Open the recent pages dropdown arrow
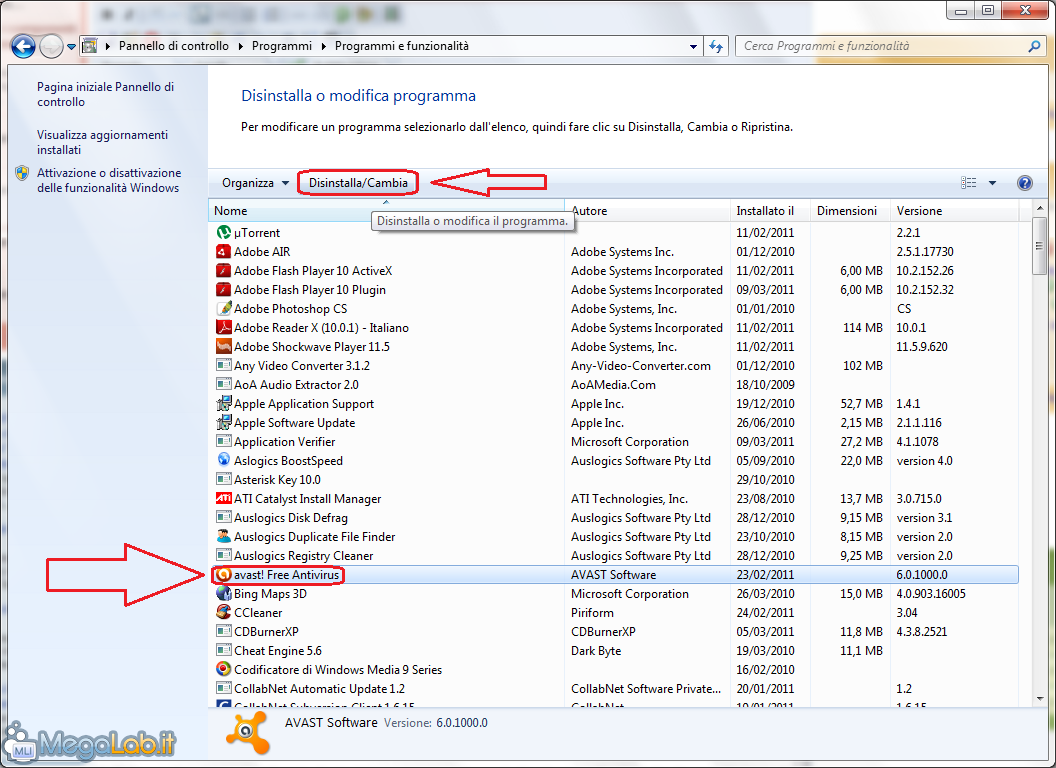1056x768 pixels. 71,46
